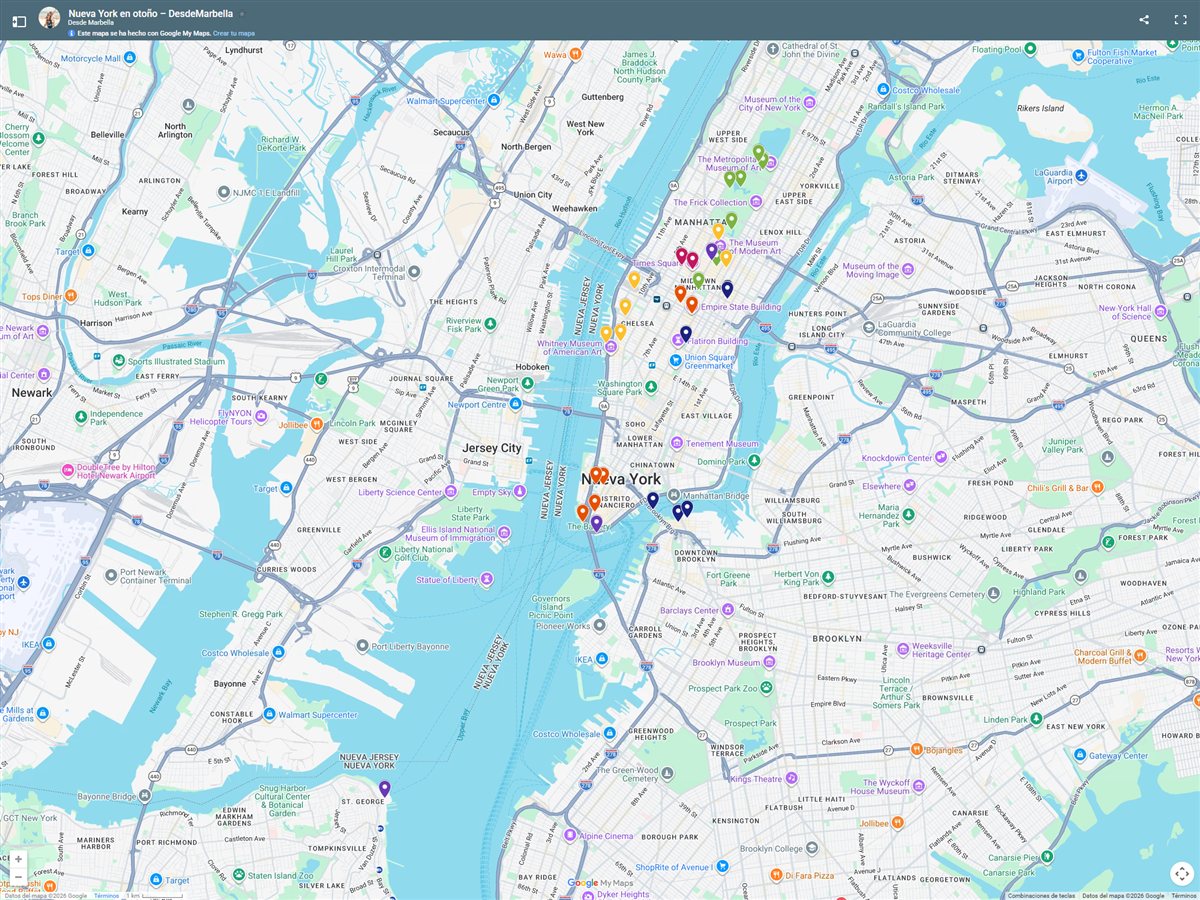This screenshot has height=900, width=1200.
Task: Zoom in with the plus button
Action: pyautogui.click(x=17, y=859)
